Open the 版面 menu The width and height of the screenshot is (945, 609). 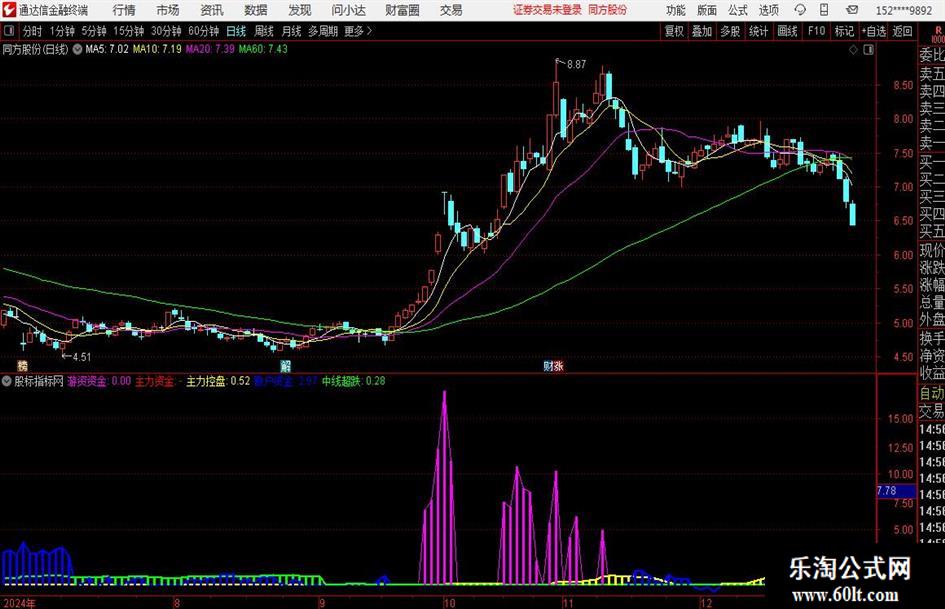(x=706, y=10)
